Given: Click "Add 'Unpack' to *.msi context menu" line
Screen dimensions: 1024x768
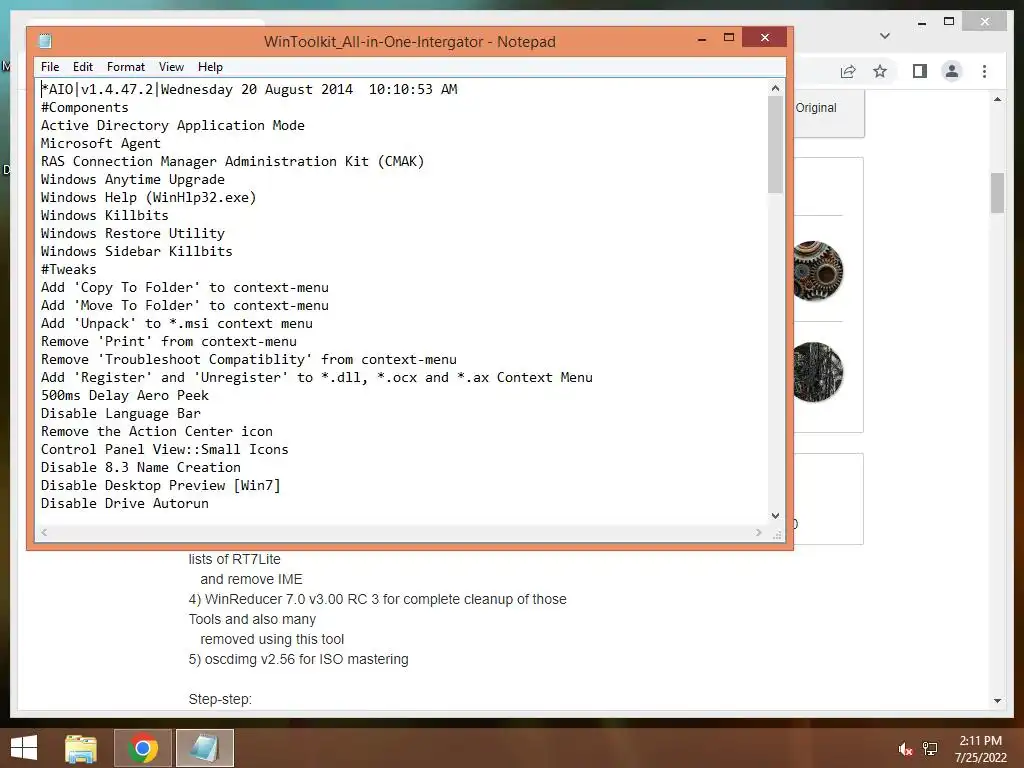Looking at the screenshot, I should [177, 323].
